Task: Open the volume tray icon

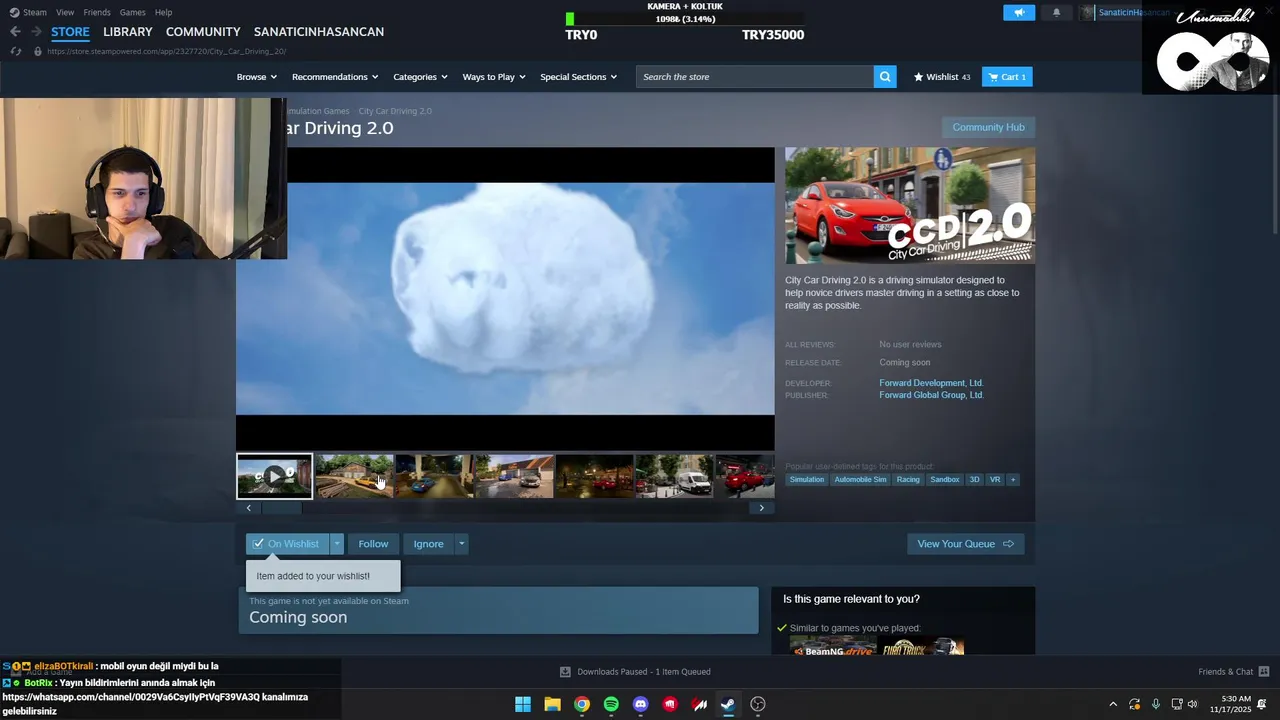Action: pos(1192,704)
